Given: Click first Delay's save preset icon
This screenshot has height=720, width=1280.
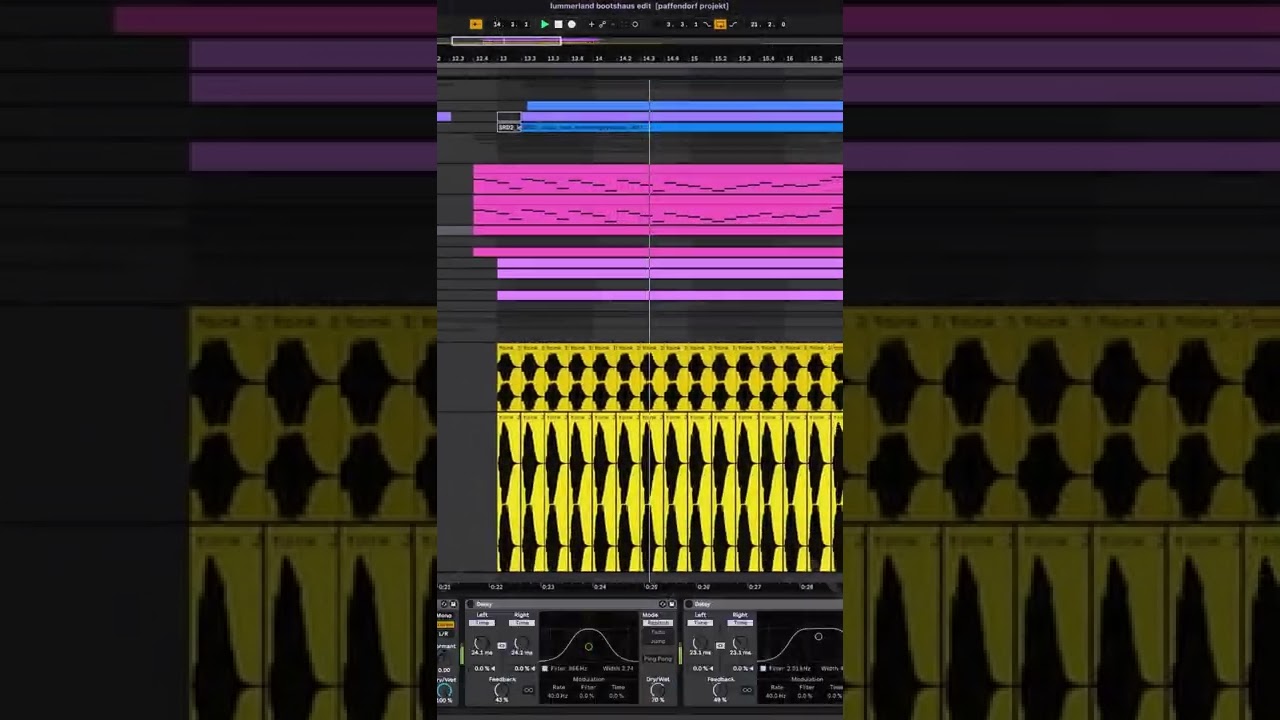Looking at the screenshot, I should coord(672,604).
